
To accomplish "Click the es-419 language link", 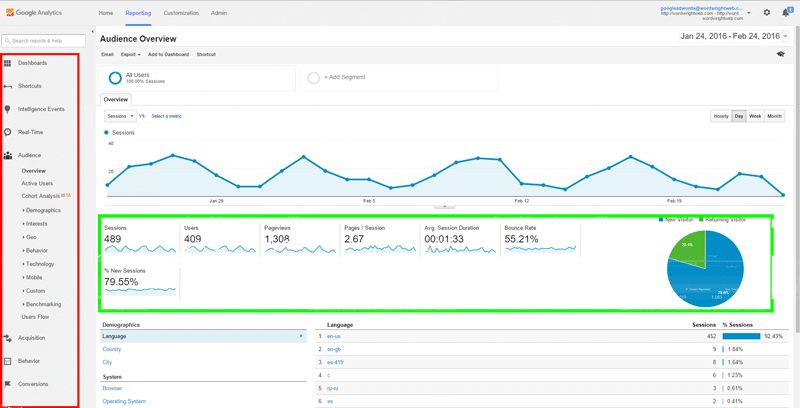I will [335, 363].
